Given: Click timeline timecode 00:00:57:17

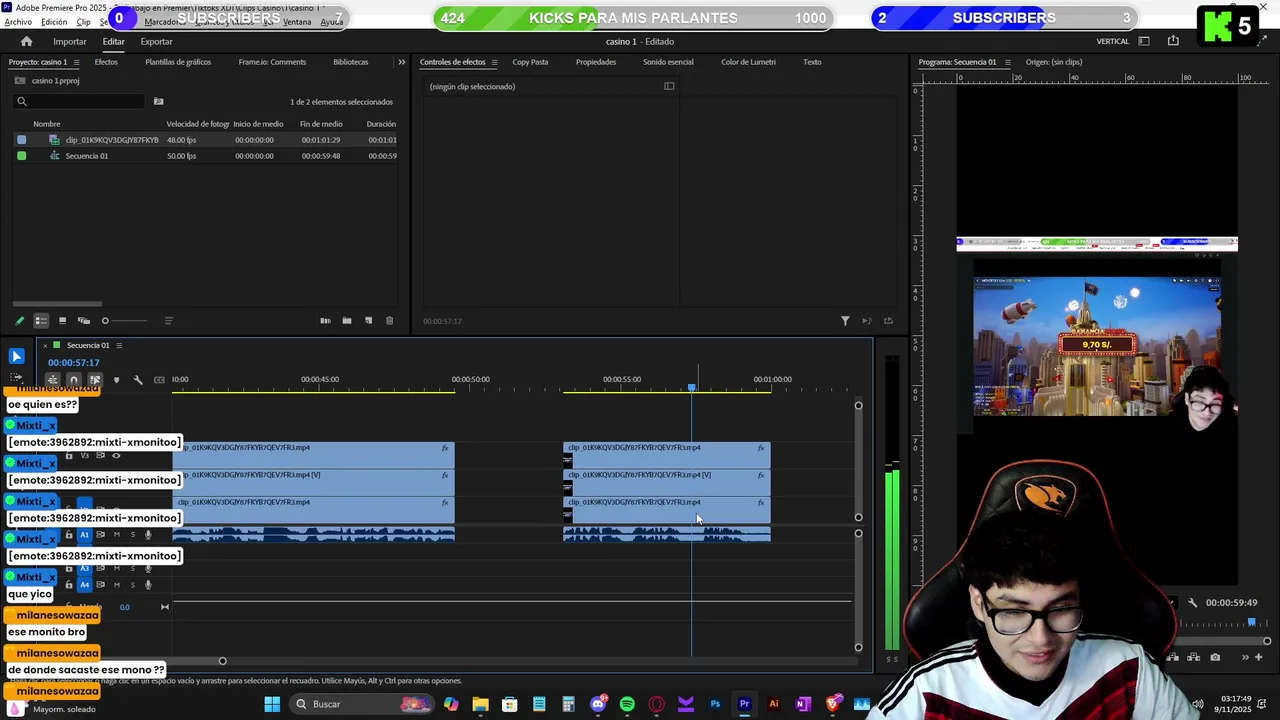Looking at the screenshot, I should tap(74, 363).
